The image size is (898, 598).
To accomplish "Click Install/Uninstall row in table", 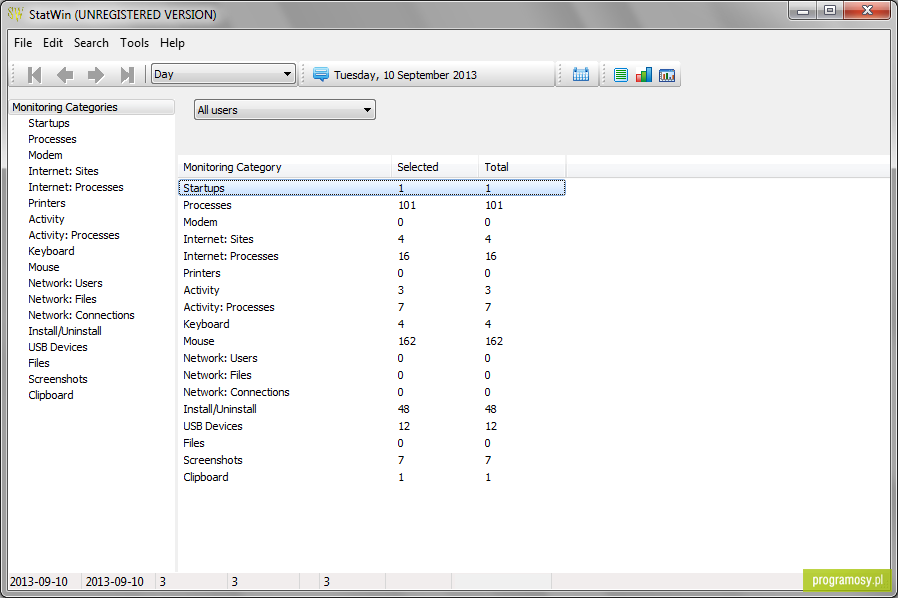I will [x=372, y=409].
